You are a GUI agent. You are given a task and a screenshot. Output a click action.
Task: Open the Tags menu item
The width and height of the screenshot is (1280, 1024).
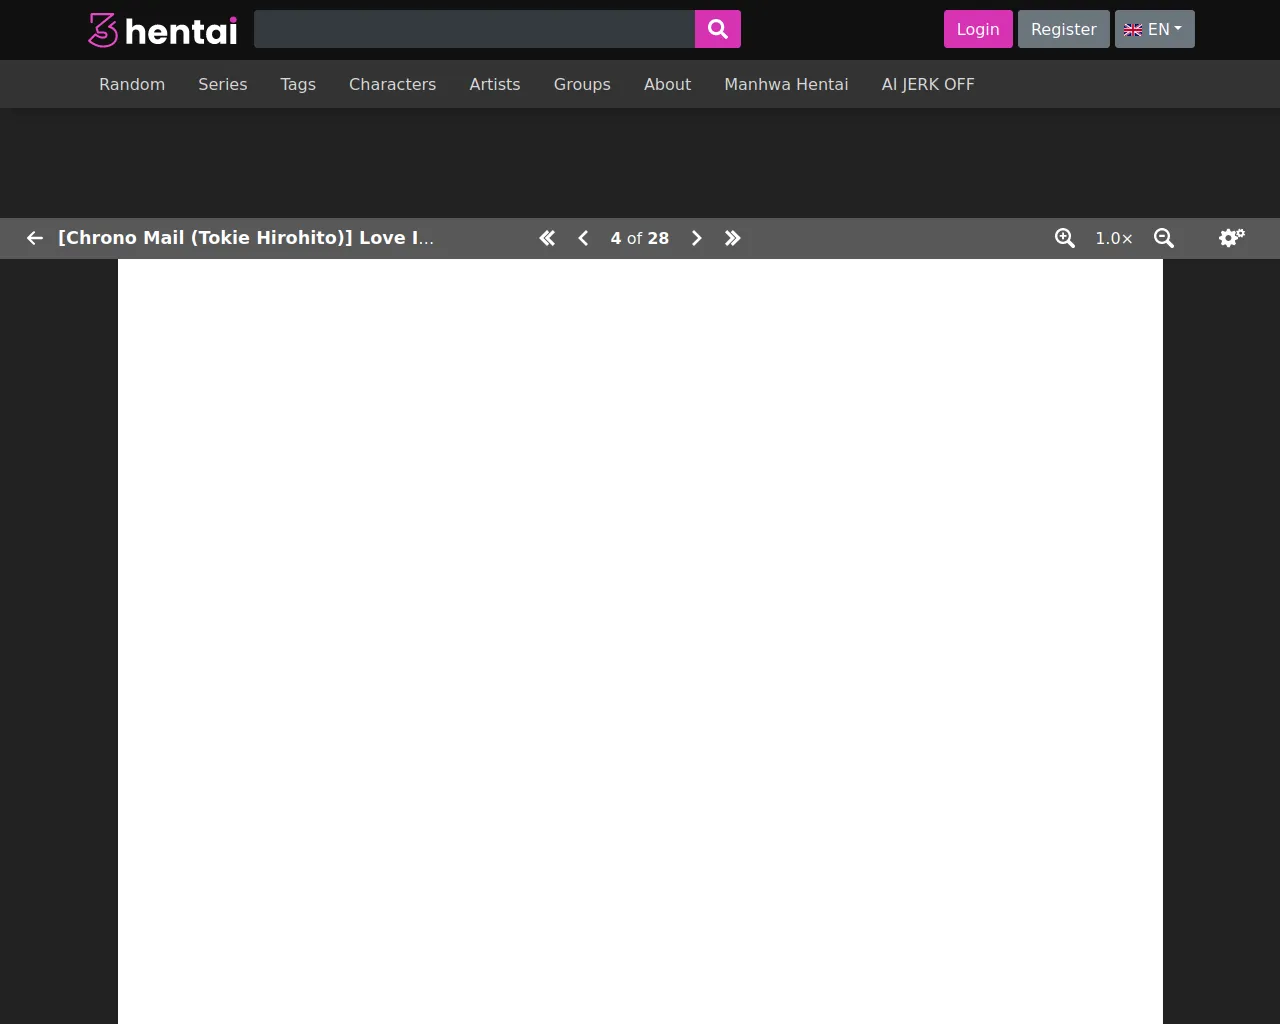[x=298, y=84]
